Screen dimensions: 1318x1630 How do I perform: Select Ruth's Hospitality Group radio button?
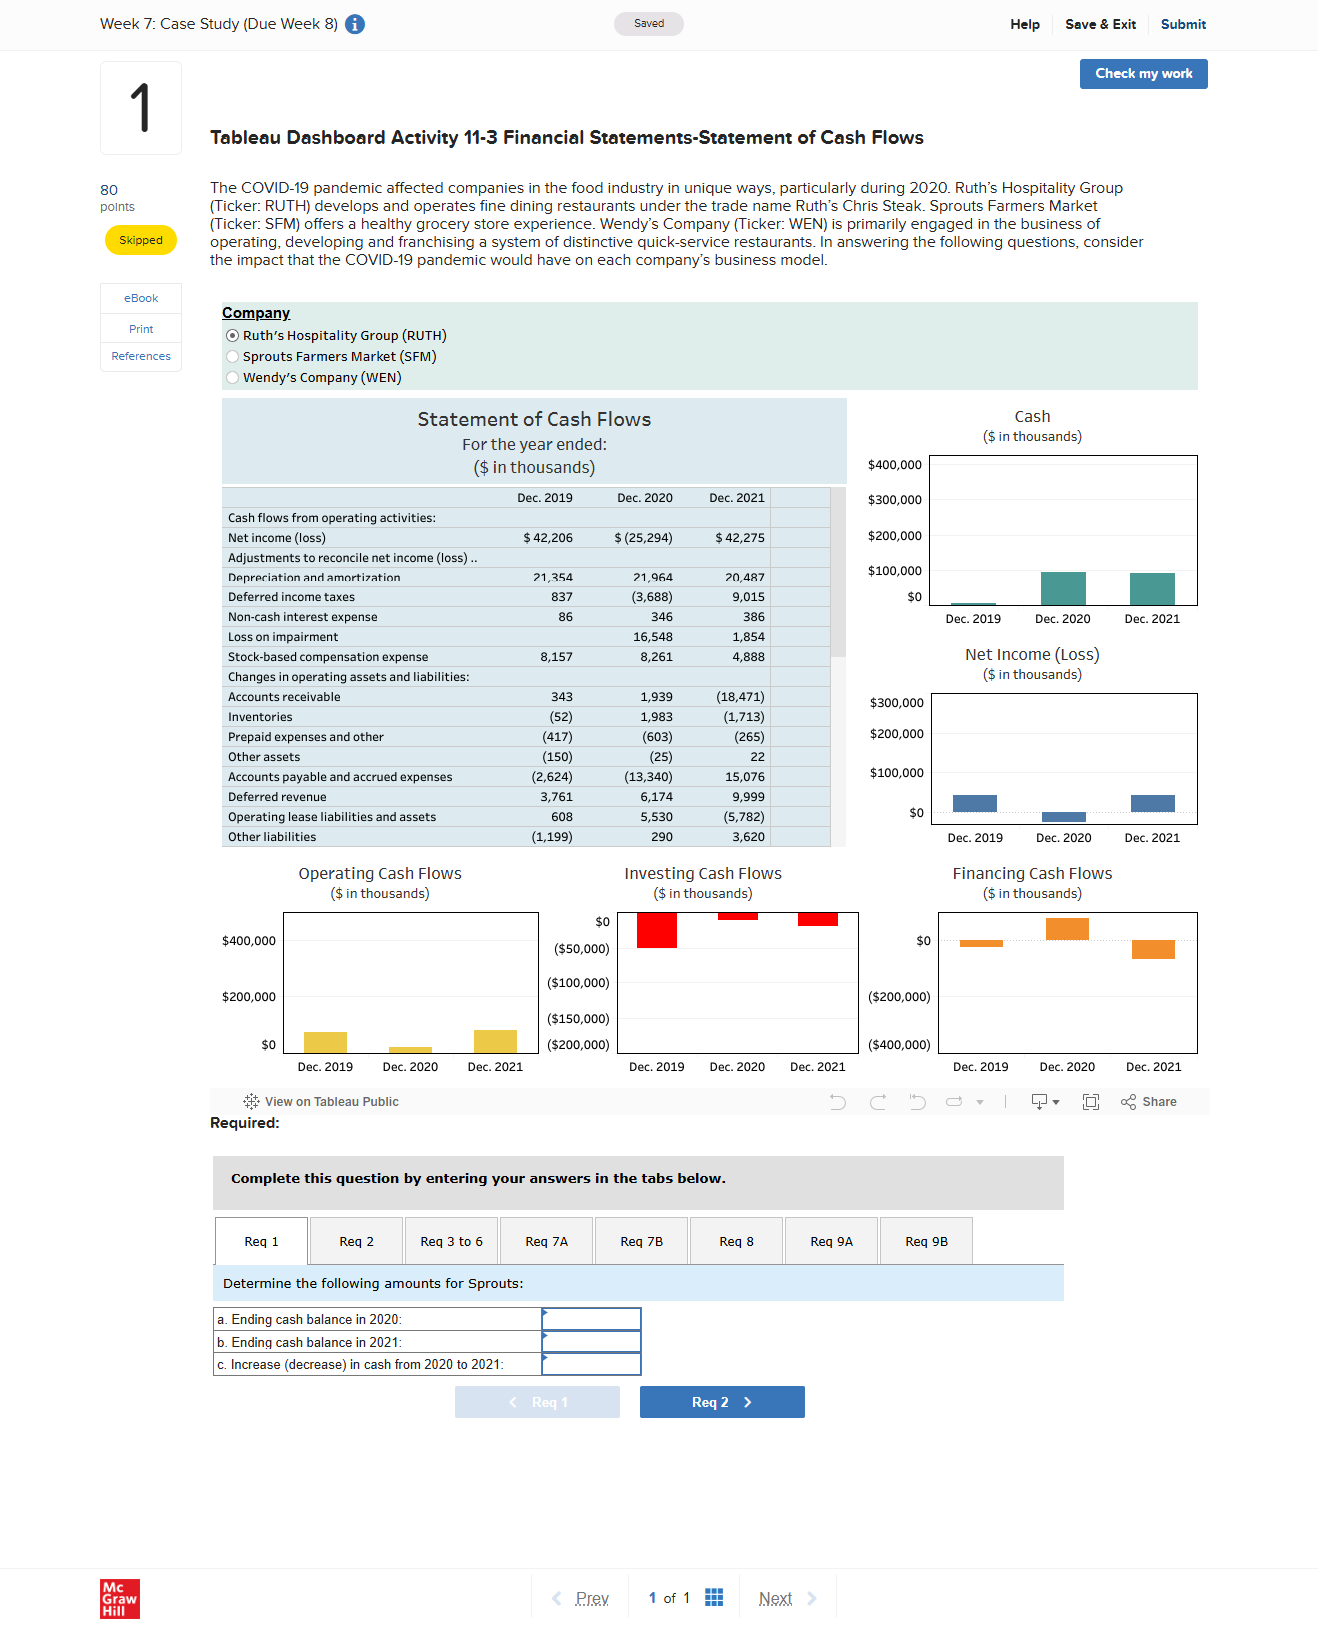232,336
